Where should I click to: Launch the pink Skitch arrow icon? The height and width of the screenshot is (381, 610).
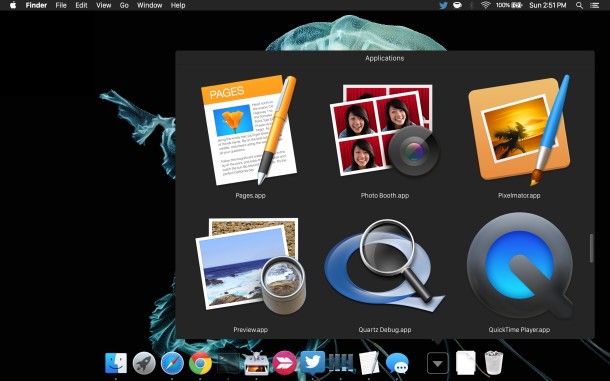tap(284, 363)
